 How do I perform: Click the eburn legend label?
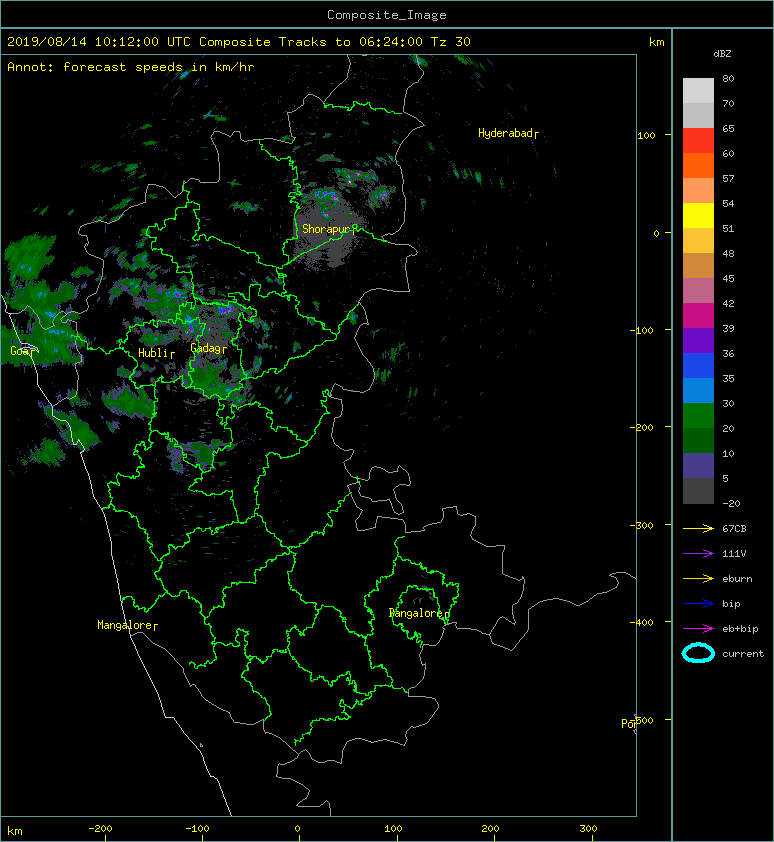click(x=737, y=579)
